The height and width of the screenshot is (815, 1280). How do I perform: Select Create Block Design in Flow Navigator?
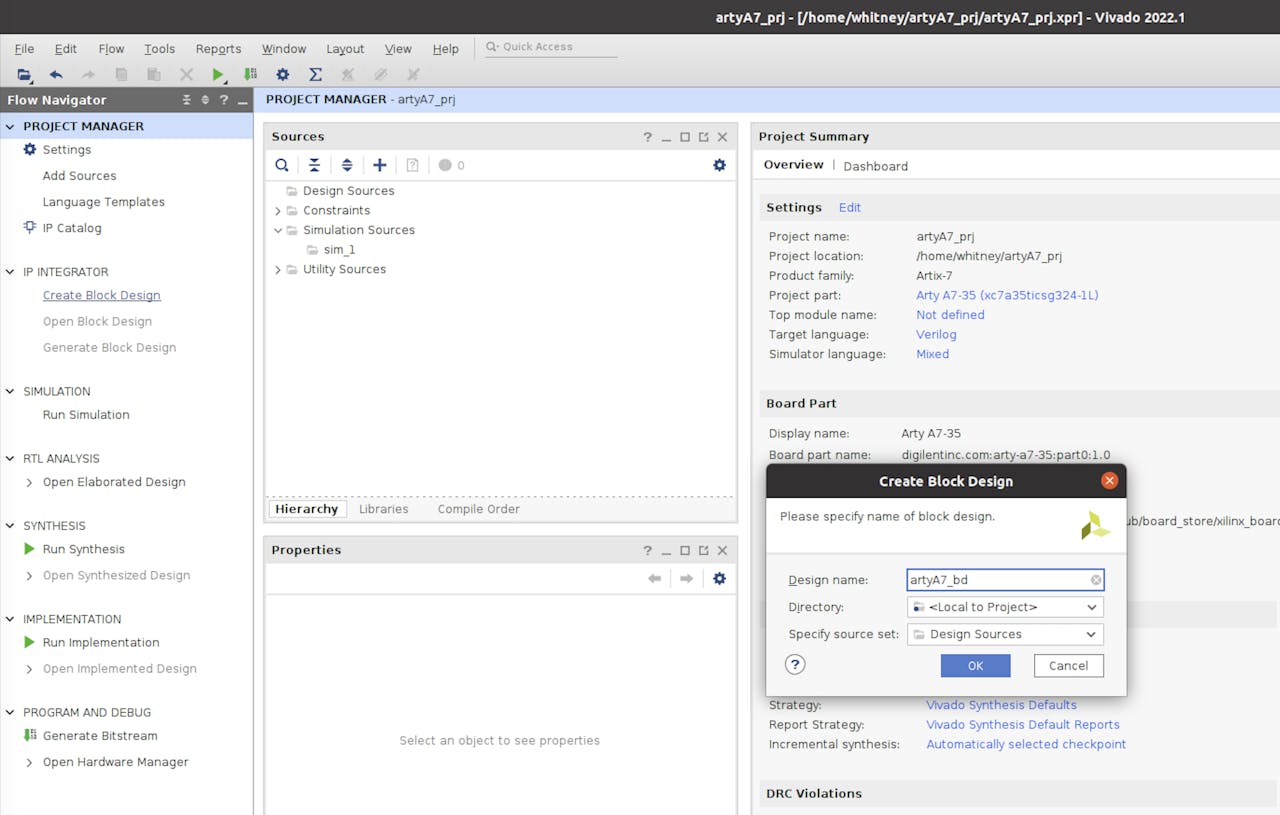(102, 295)
